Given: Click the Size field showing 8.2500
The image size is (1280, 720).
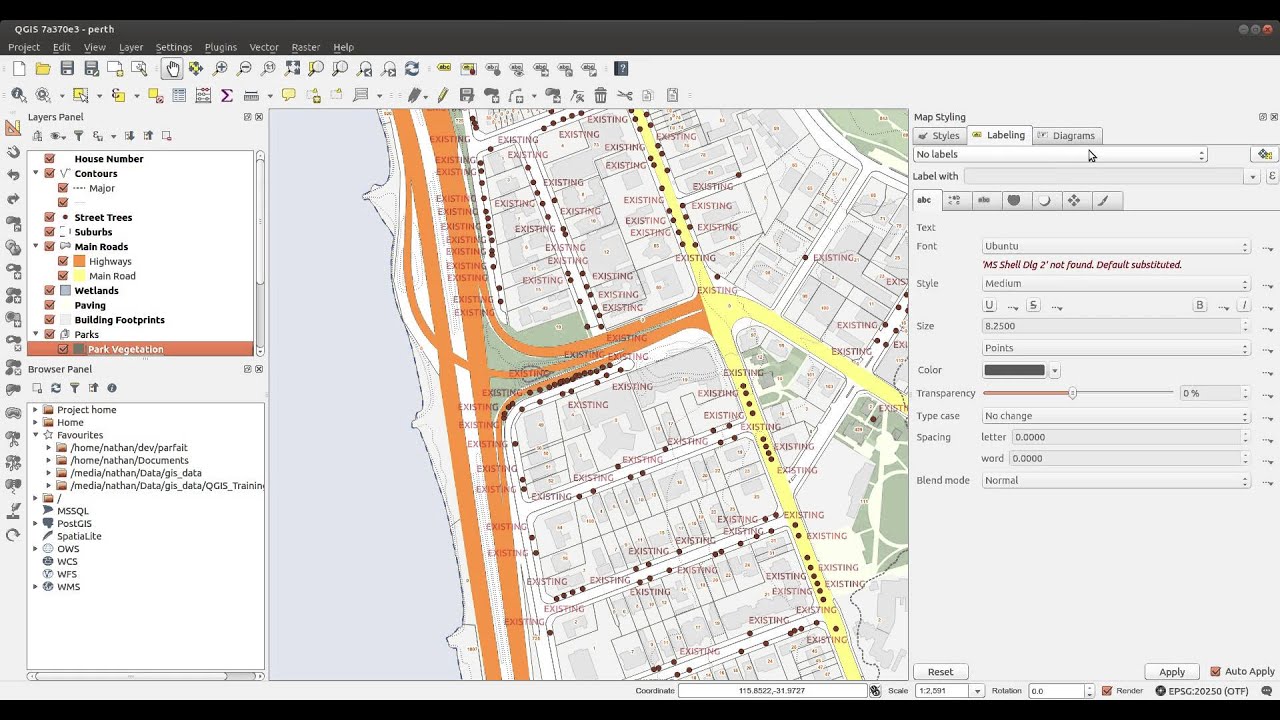Looking at the screenshot, I should click(x=1112, y=326).
